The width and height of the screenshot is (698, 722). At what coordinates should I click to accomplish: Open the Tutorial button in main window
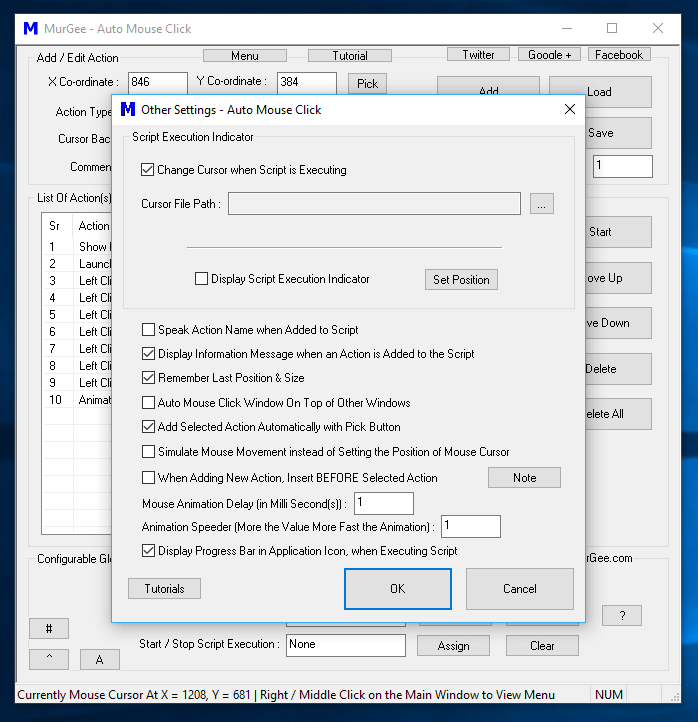pyautogui.click(x=350, y=56)
